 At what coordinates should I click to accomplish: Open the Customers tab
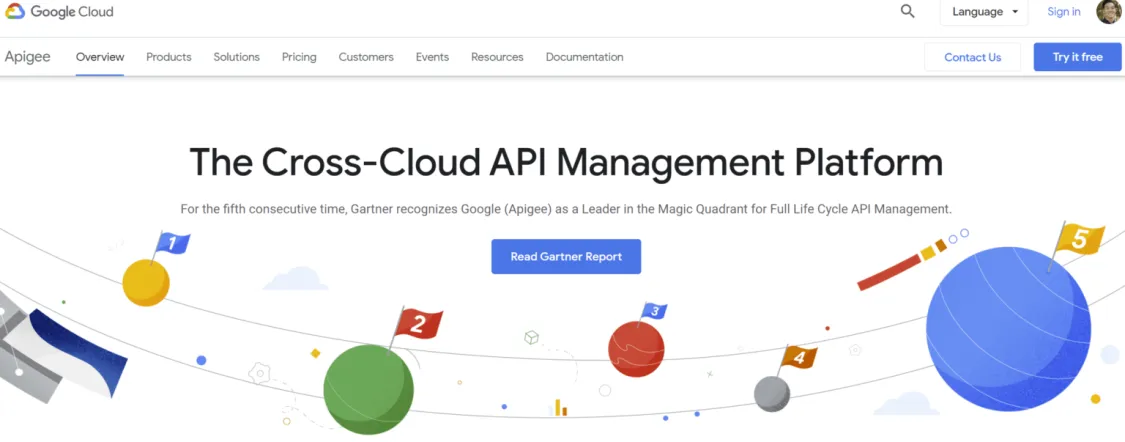[x=366, y=57]
